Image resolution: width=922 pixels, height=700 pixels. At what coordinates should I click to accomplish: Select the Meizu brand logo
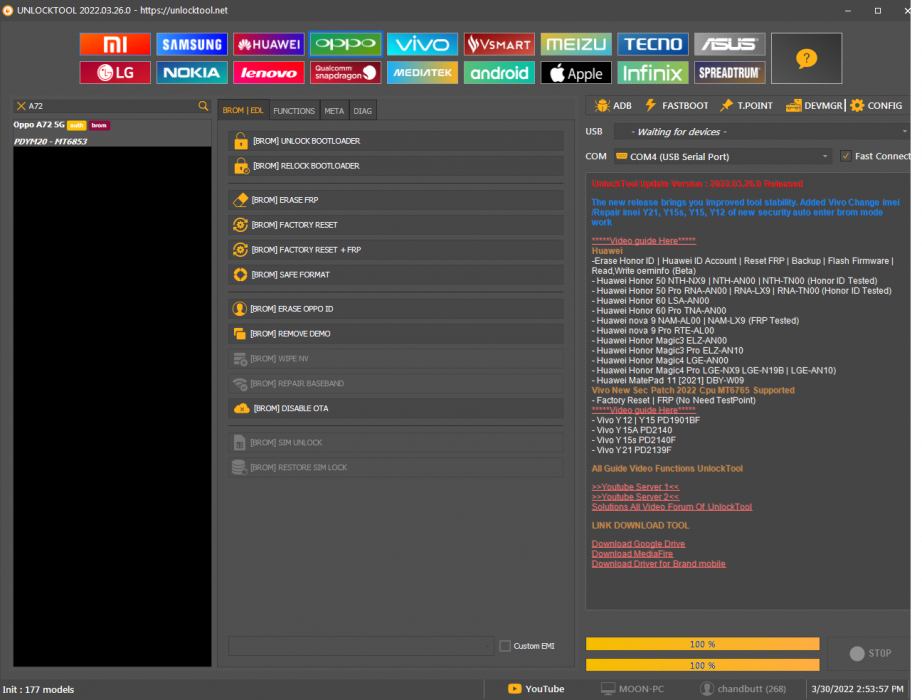576,44
